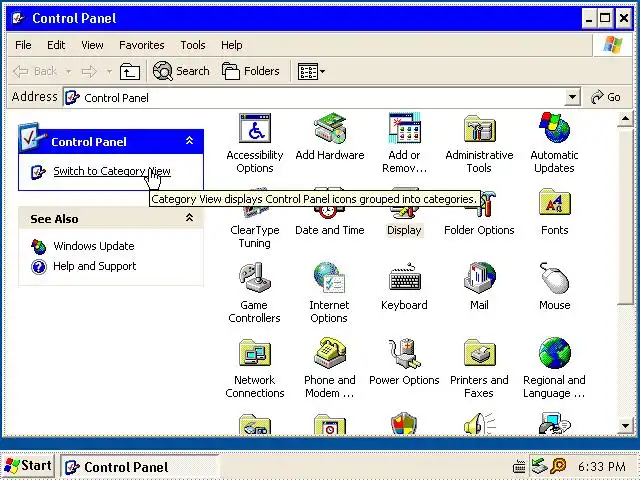Click the Control Panel title bar icon

coord(19,18)
